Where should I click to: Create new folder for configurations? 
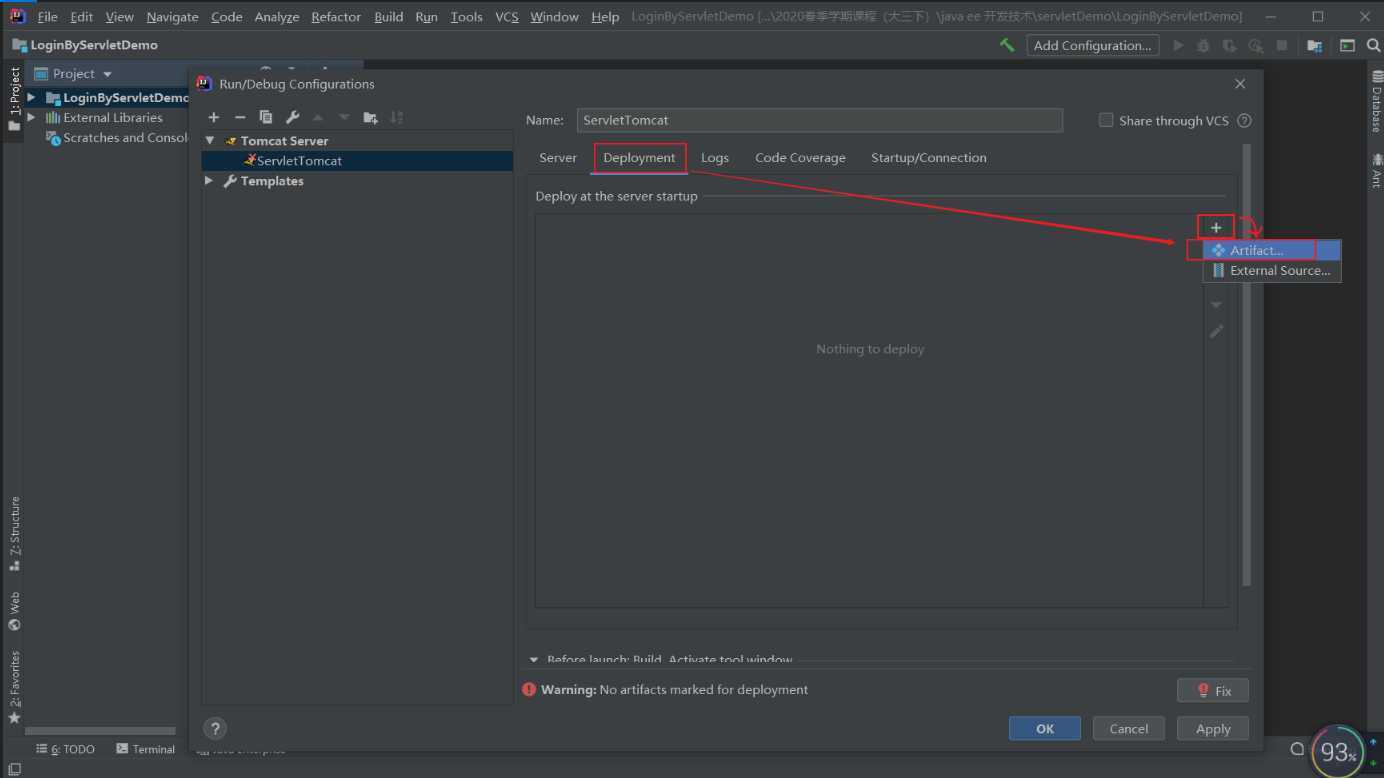[370, 117]
